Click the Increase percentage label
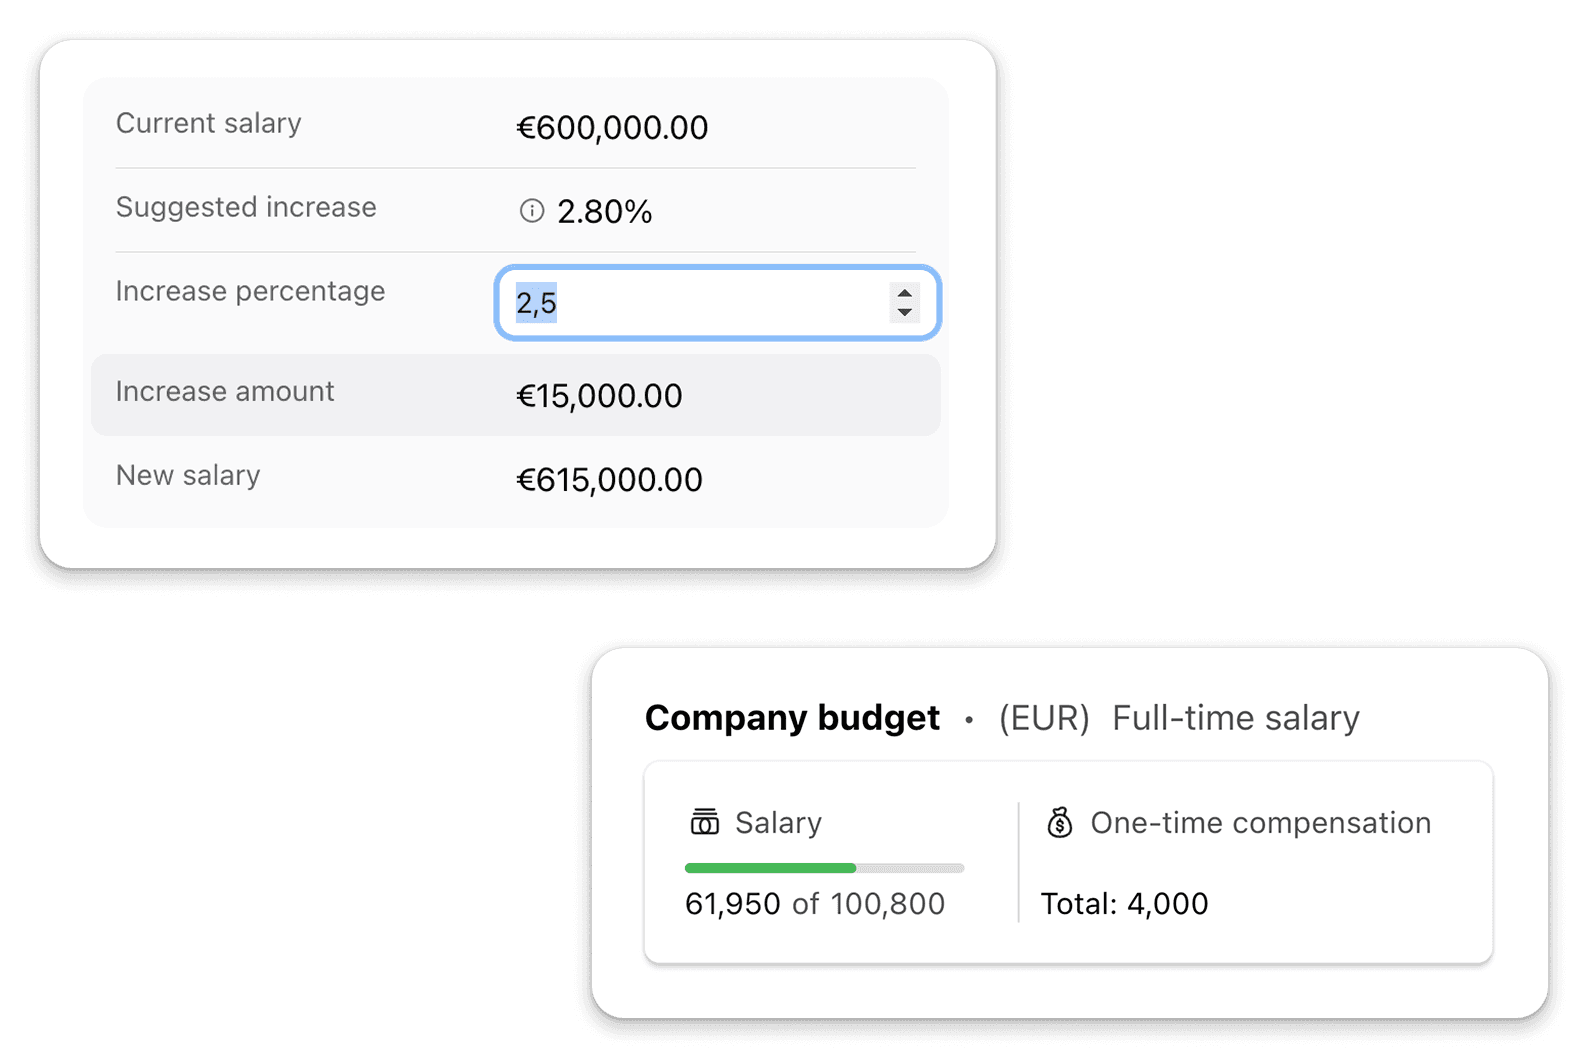 (x=250, y=291)
